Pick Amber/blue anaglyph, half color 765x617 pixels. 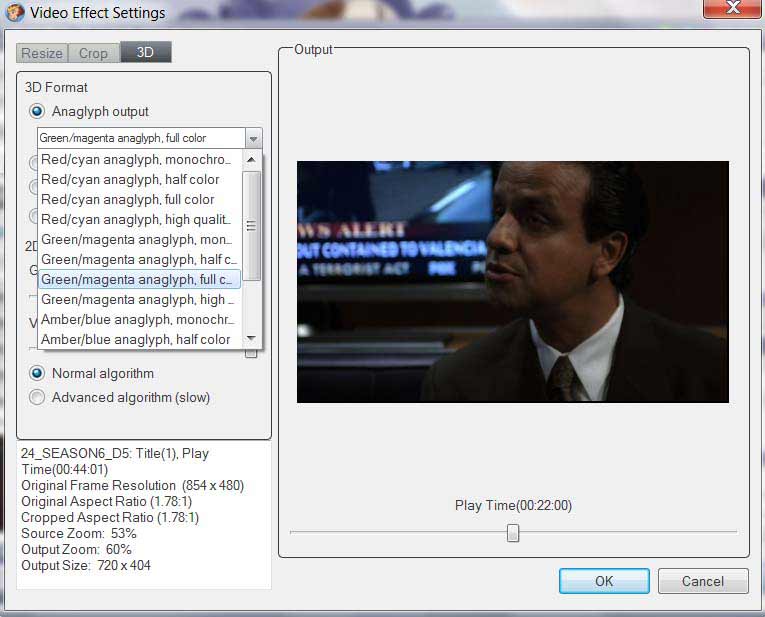coord(140,339)
